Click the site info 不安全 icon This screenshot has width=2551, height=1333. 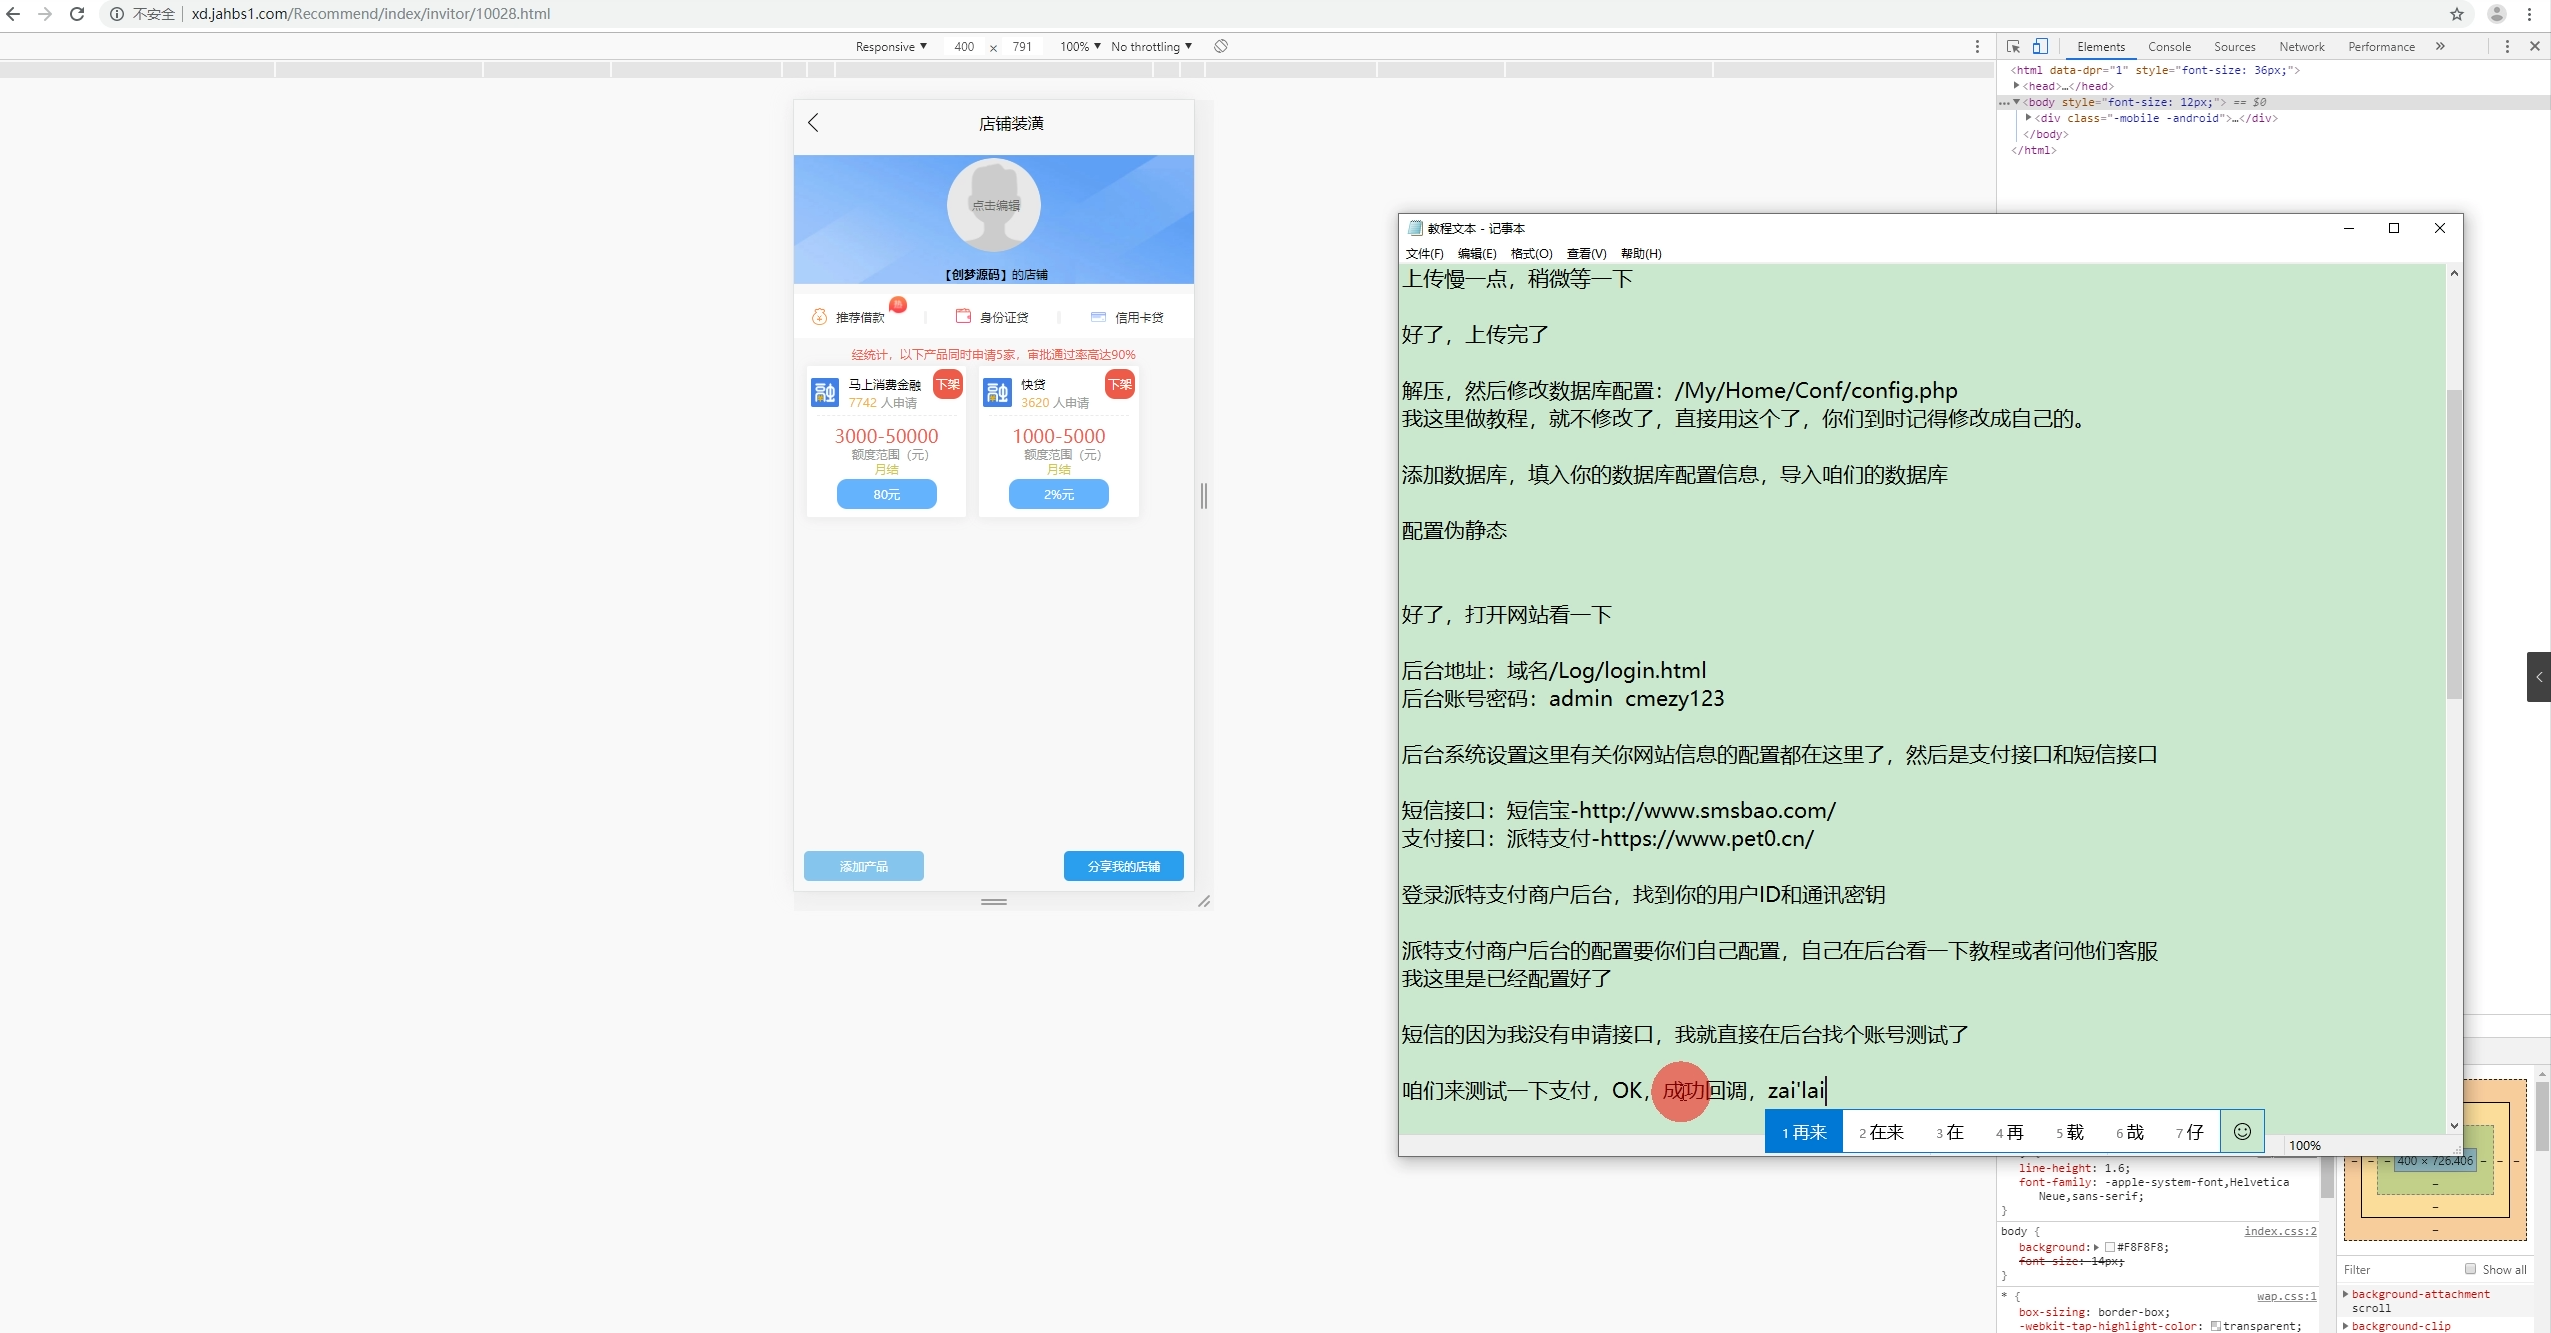coord(117,14)
